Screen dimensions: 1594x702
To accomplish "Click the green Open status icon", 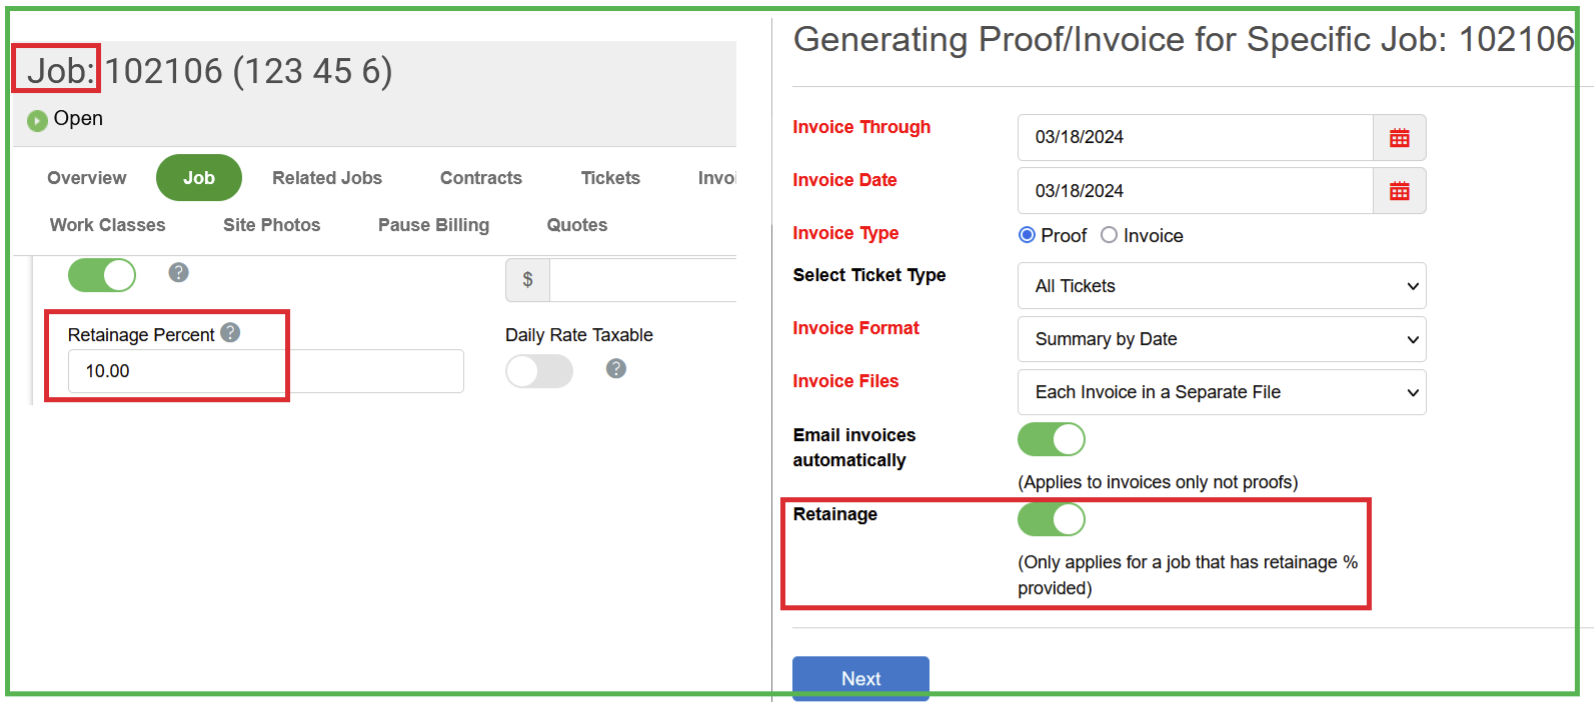I will point(38,120).
